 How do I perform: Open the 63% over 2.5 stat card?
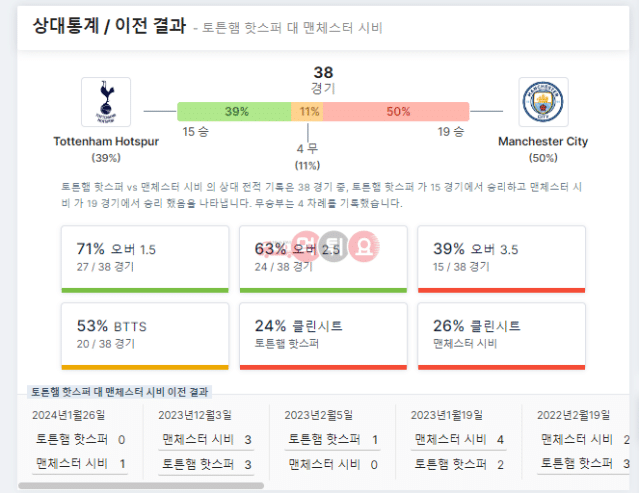pyautogui.click(x=323, y=259)
